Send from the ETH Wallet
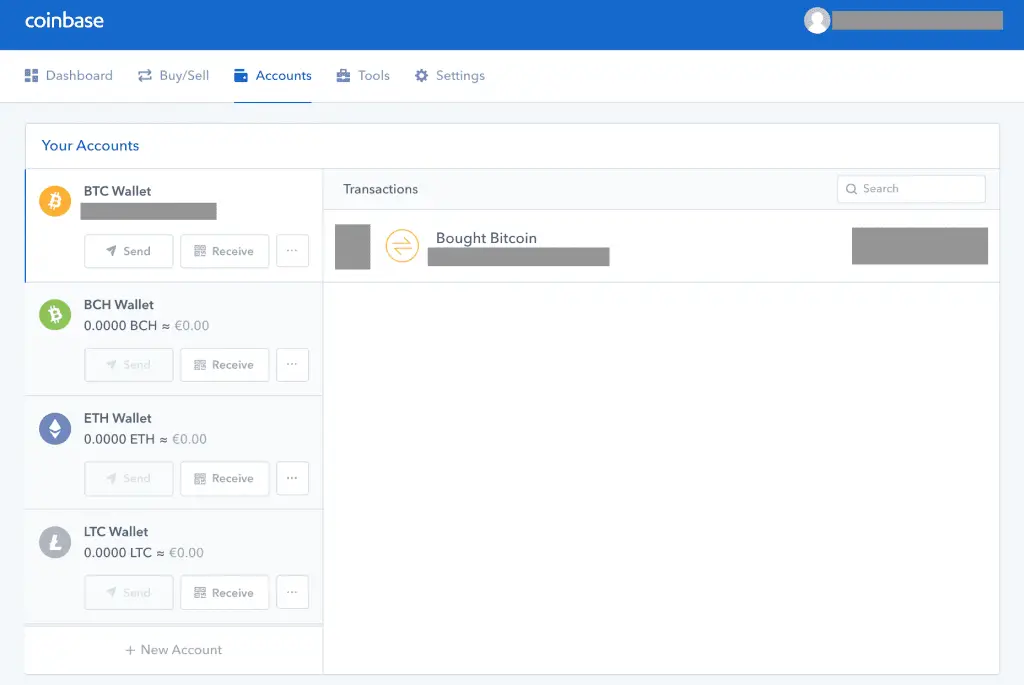1024x685 pixels. [x=129, y=478]
